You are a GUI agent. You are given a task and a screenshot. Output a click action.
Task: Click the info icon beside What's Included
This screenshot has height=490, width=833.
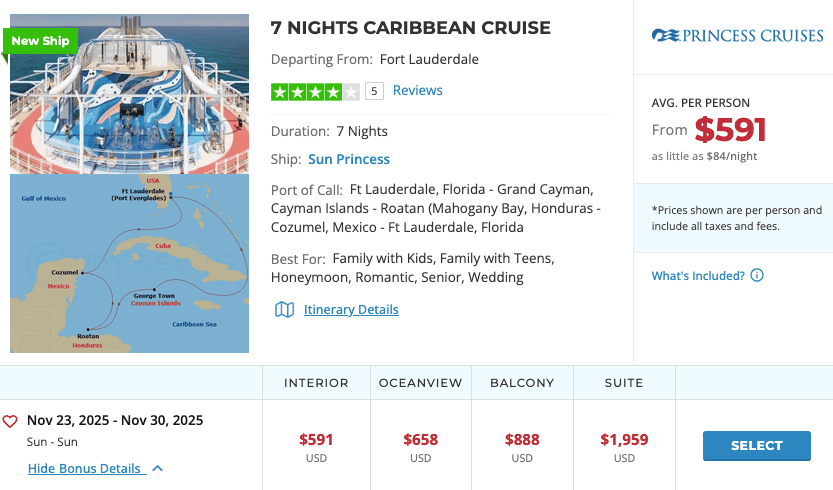pos(757,276)
